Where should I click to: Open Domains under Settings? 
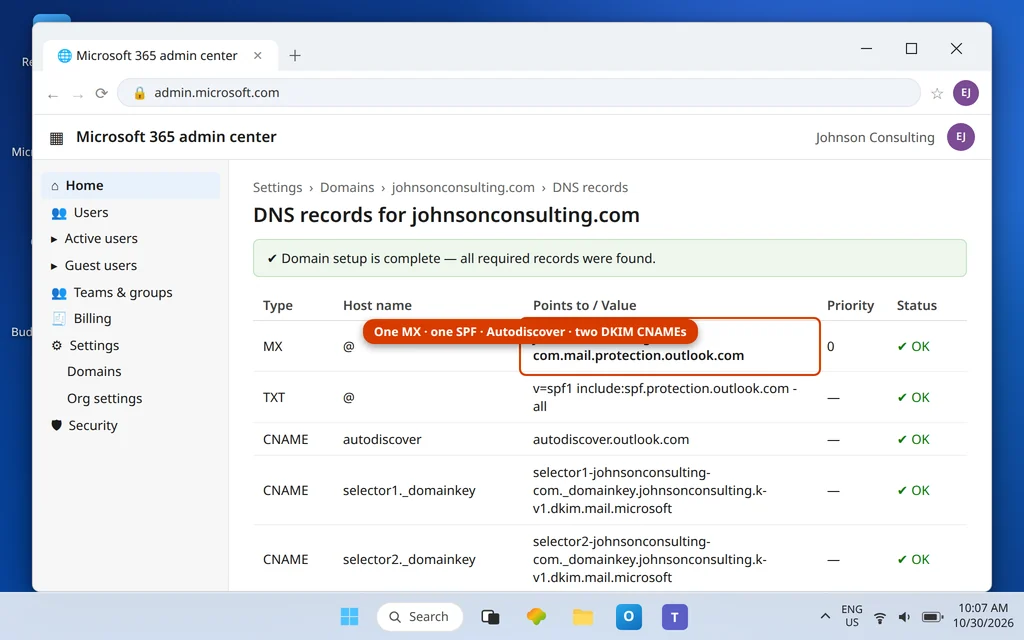94,372
